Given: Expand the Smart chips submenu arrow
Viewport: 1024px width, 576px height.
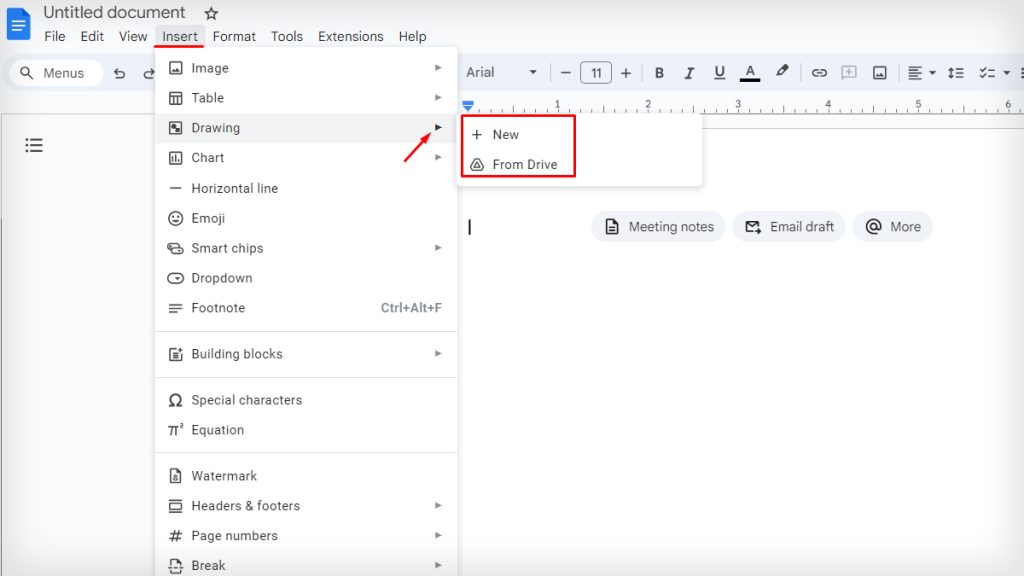Looking at the screenshot, I should [438, 248].
